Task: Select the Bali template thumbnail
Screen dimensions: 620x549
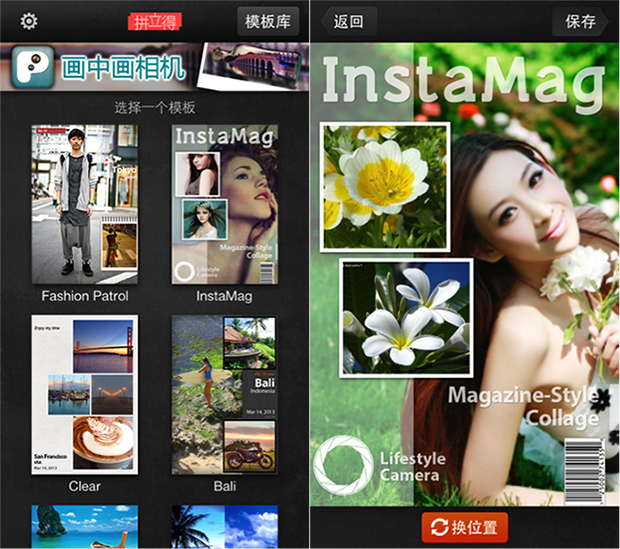Action: [225, 395]
